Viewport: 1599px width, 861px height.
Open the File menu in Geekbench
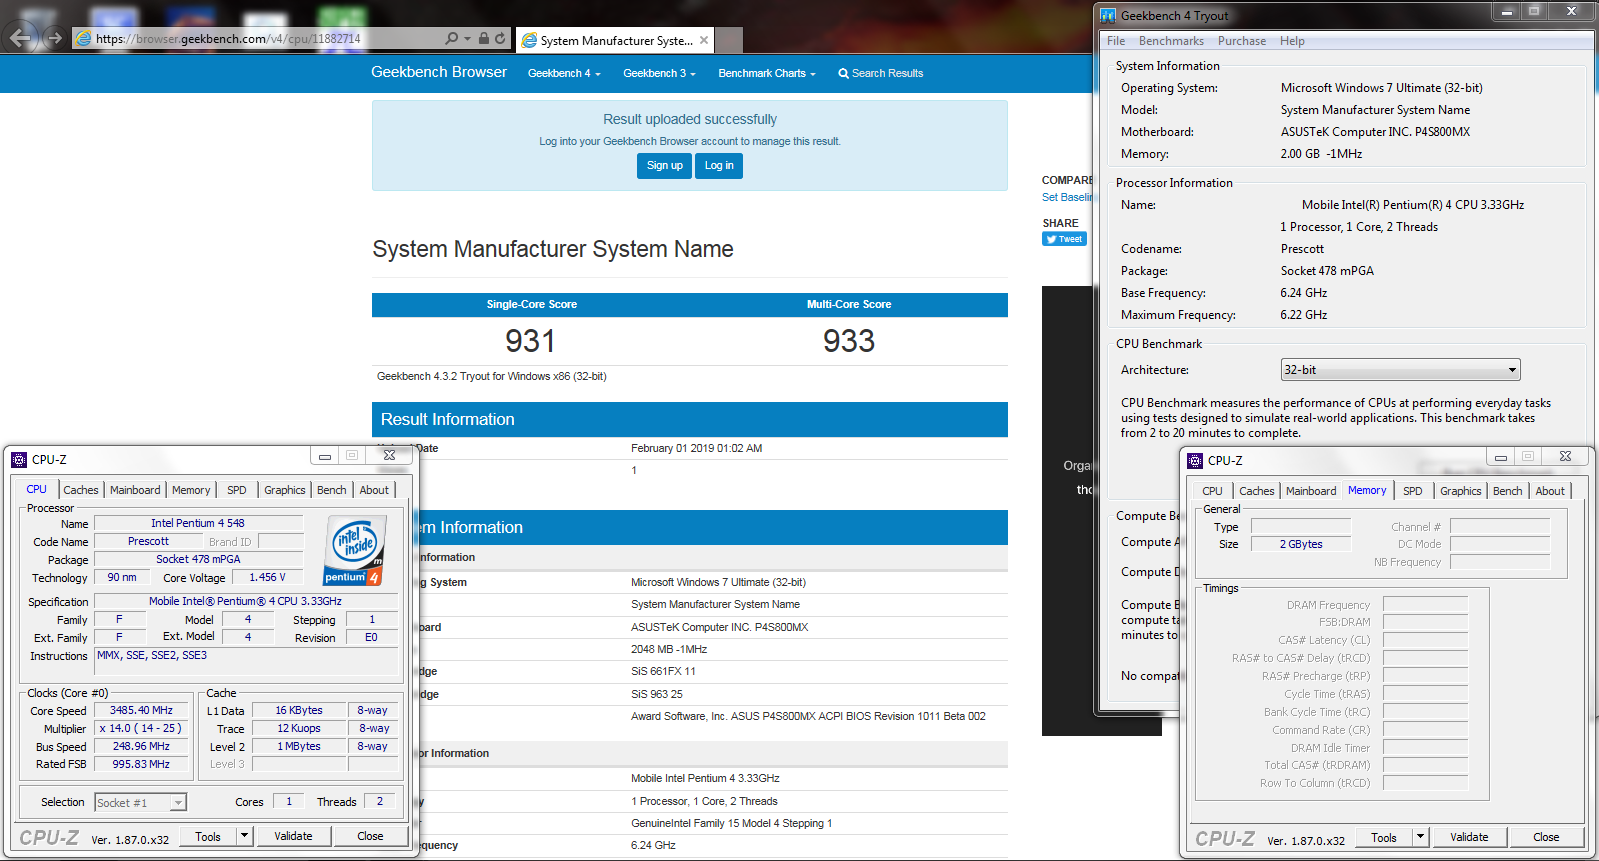pos(1116,41)
